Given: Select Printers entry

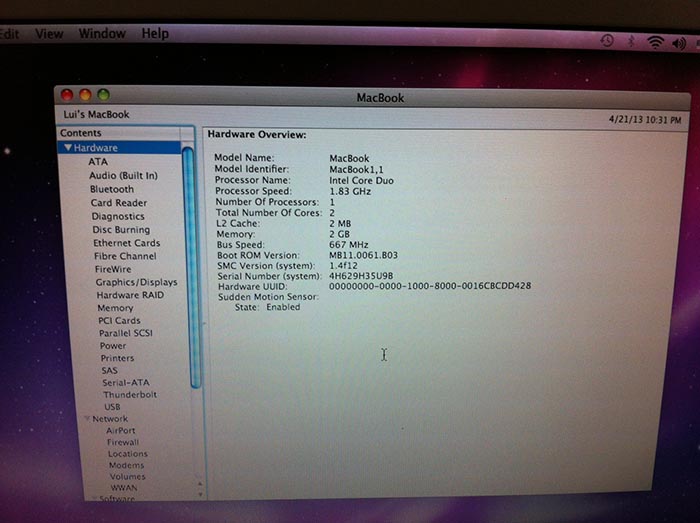Looking at the screenshot, I should point(117,358).
